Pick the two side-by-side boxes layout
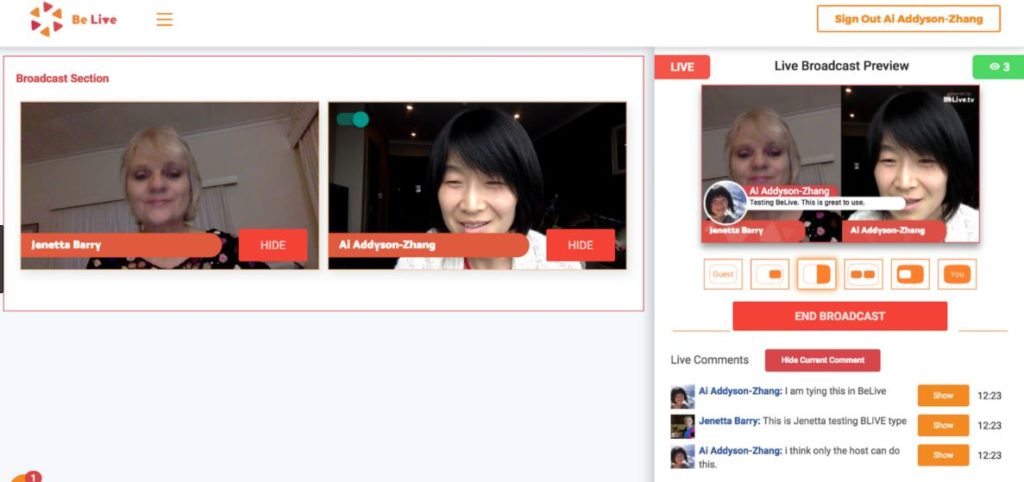This screenshot has width=1024, height=482. (x=863, y=274)
